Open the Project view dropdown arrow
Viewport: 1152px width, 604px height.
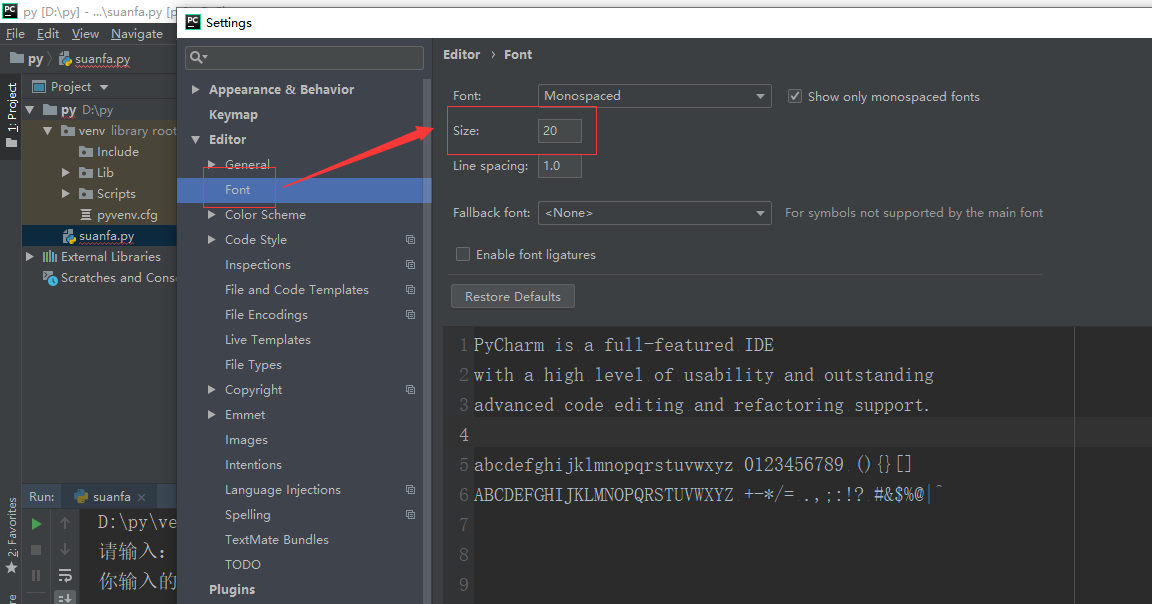coord(104,87)
